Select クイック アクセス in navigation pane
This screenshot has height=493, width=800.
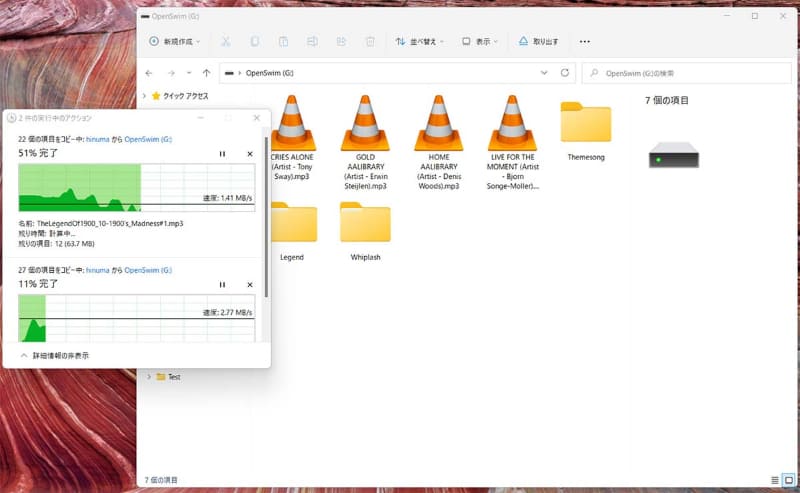click(x=181, y=96)
